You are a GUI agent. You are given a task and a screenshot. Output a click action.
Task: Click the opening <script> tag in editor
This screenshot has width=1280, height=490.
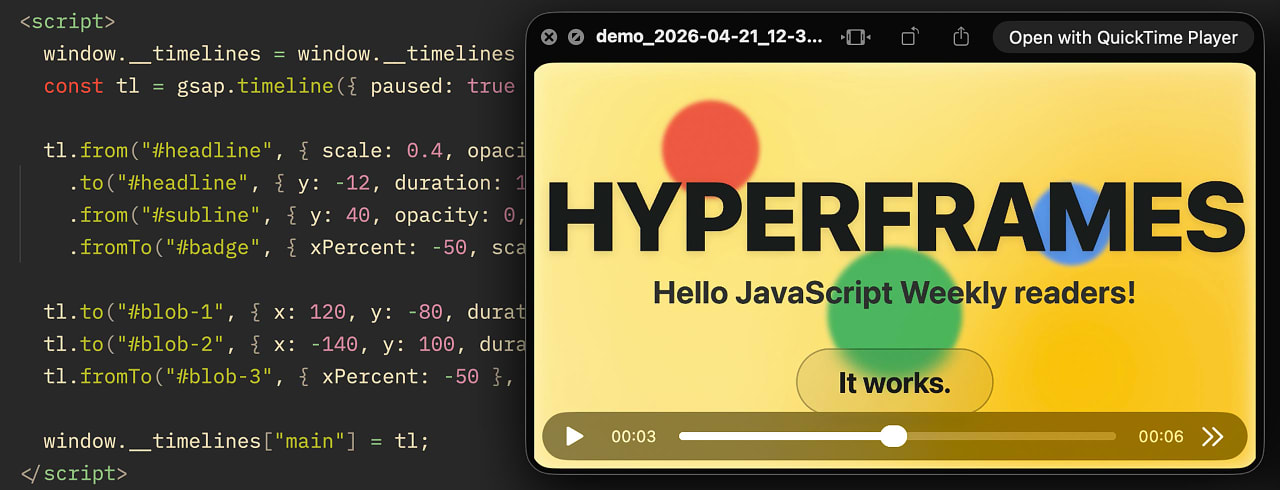click(67, 21)
